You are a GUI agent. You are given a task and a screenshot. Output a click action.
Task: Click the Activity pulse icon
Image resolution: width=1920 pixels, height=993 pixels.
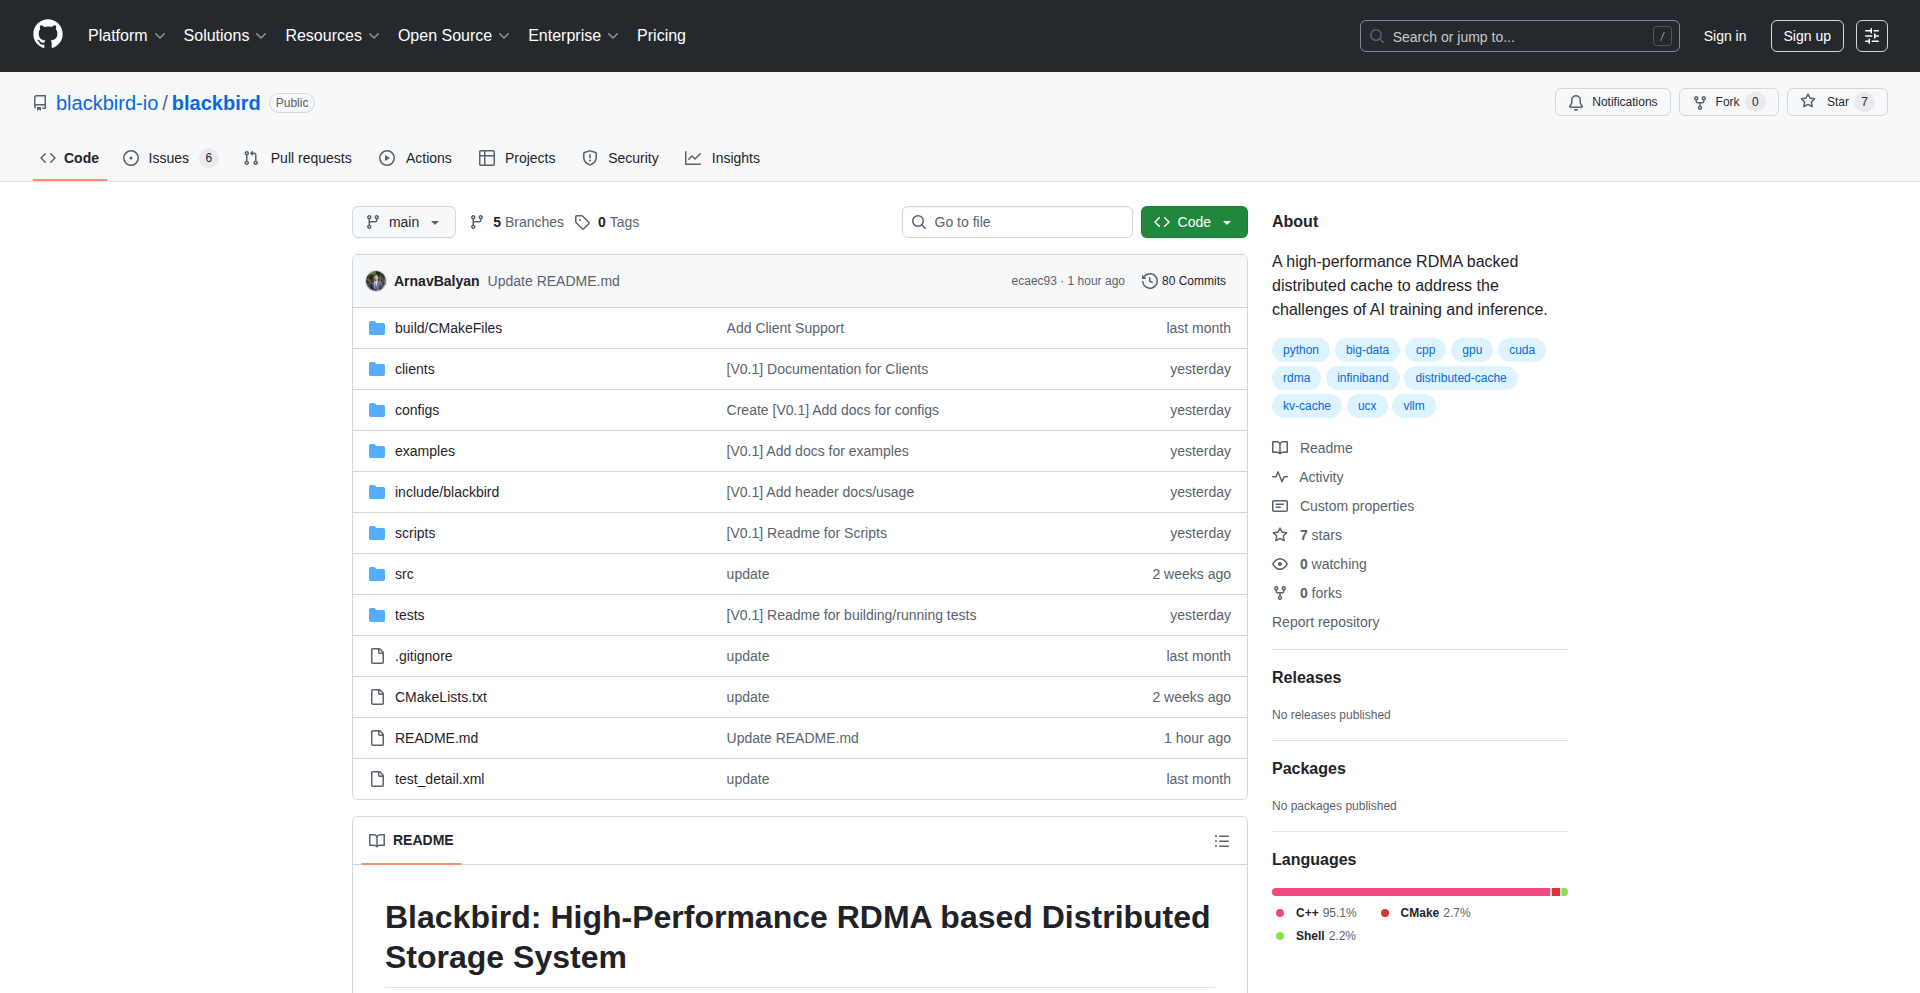(1280, 477)
